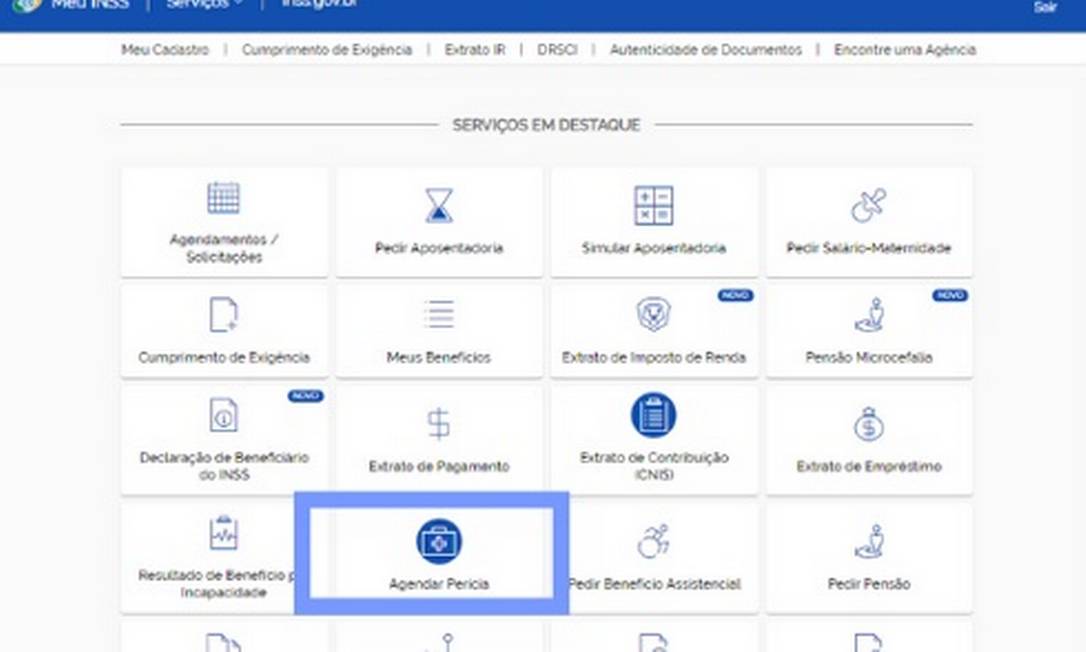
Task: Open the Pensão Microcefalia service card
Action: [868, 332]
